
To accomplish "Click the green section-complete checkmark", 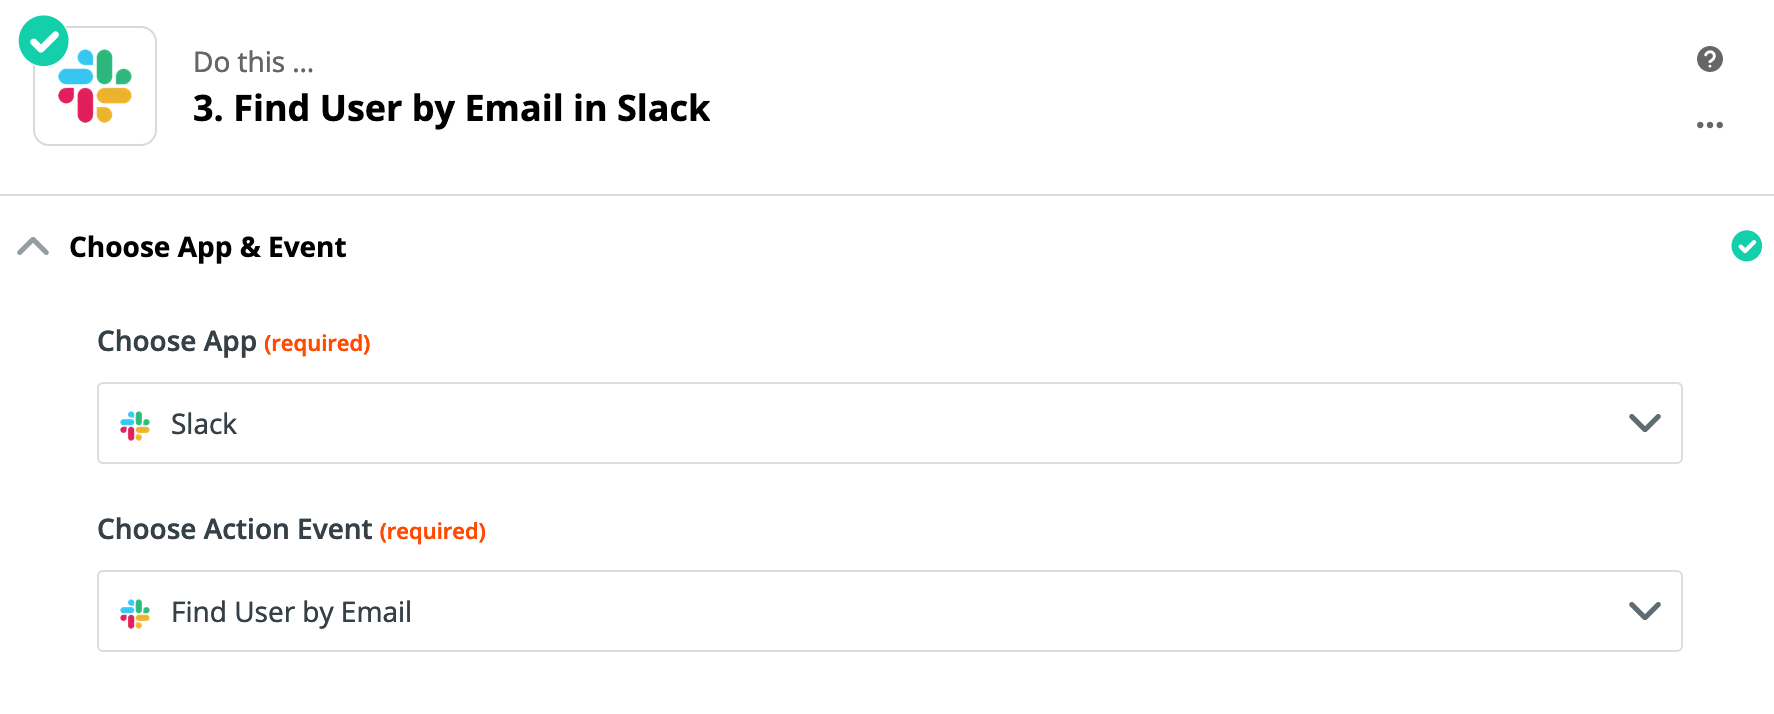I will click(x=1746, y=246).
